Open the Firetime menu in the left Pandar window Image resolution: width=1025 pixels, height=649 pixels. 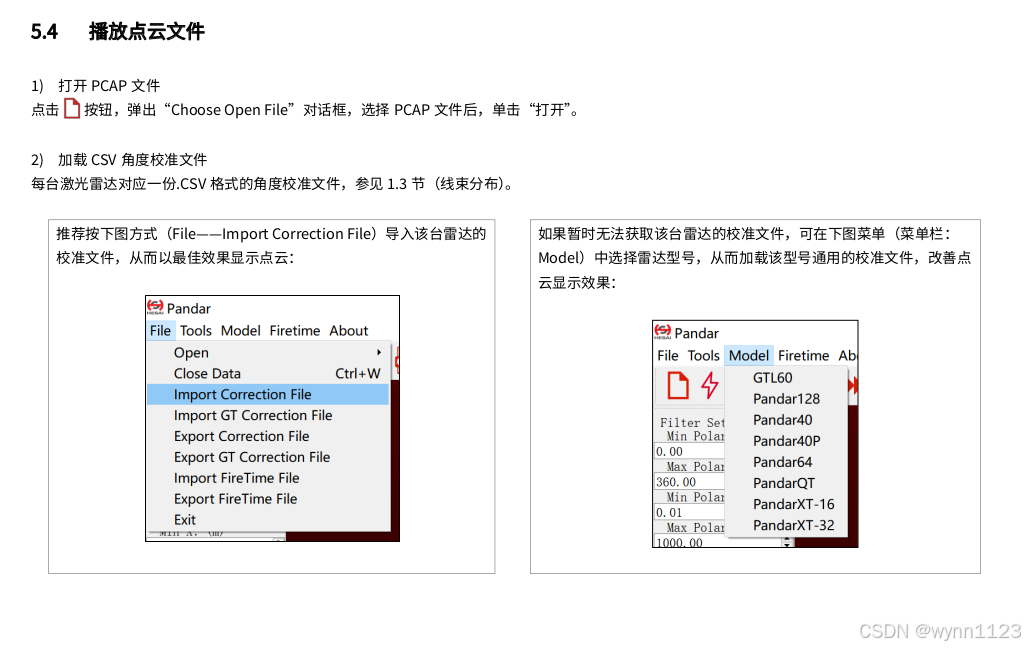click(x=295, y=331)
